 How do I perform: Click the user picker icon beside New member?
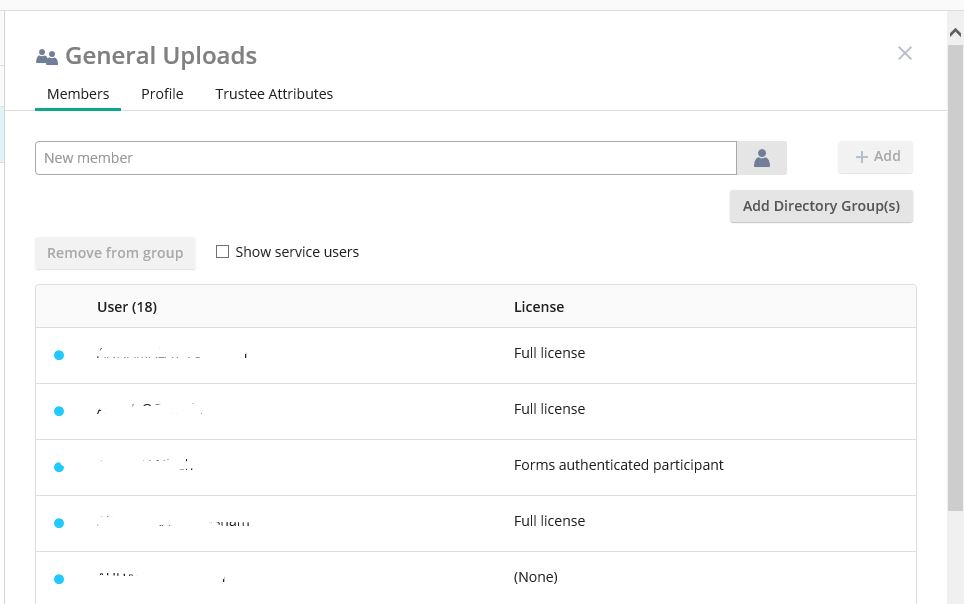click(x=761, y=158)
